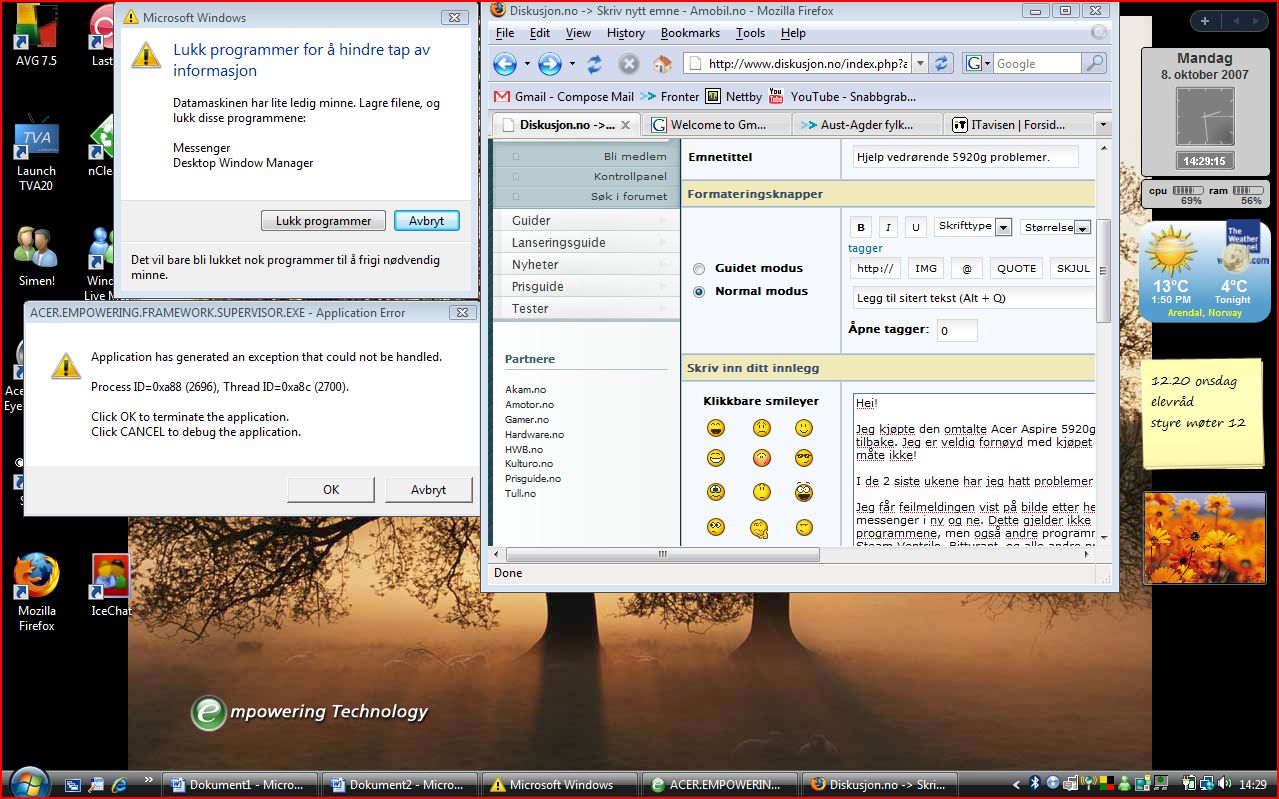
Task: Click page vertical scrollbar thumb
Action: coord(1104,270)
